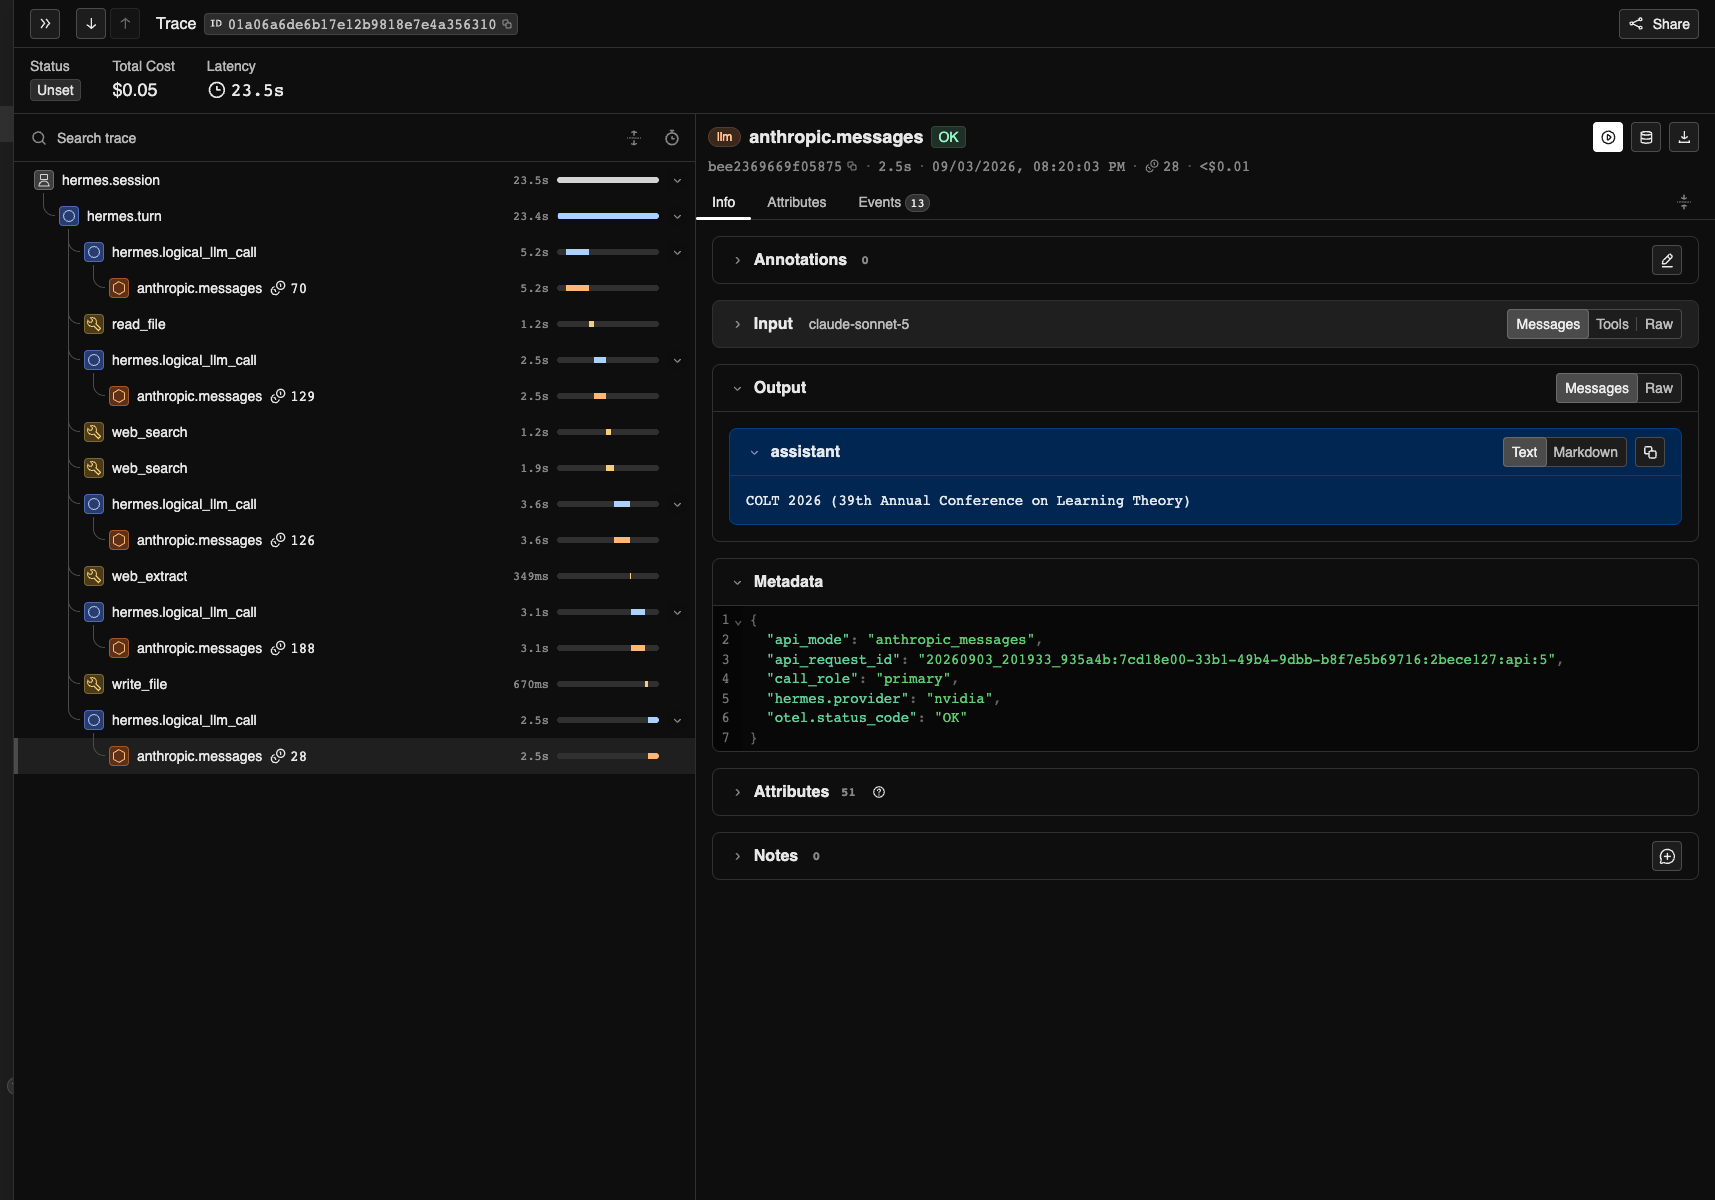Screen dimensions: 1715x1200
Task: Collapse the 3.1s hermes.logical_llm_call chevron
Action: 677,612
